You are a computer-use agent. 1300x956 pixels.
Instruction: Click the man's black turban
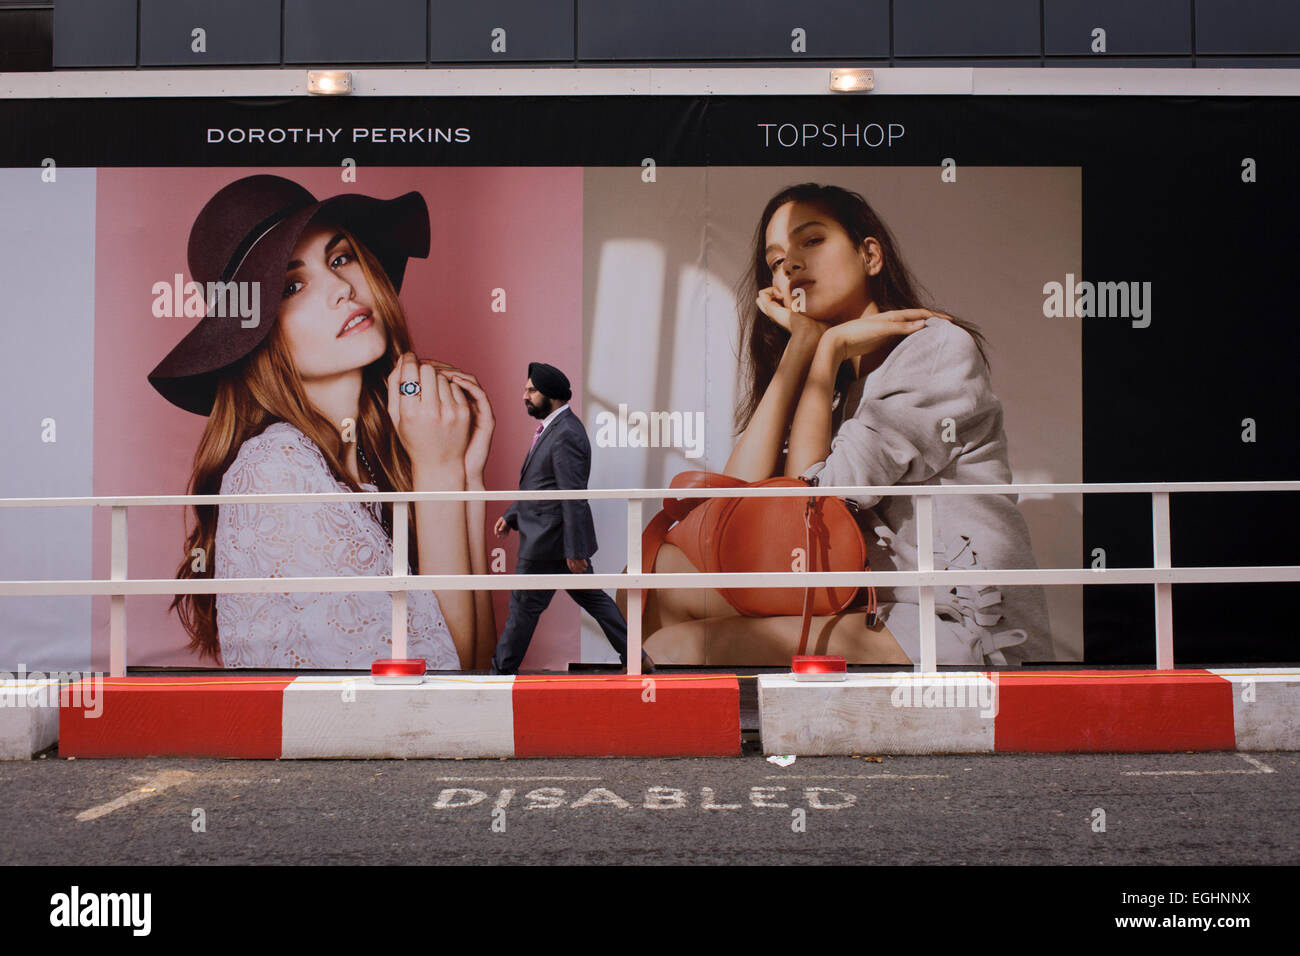click(549, 379)
